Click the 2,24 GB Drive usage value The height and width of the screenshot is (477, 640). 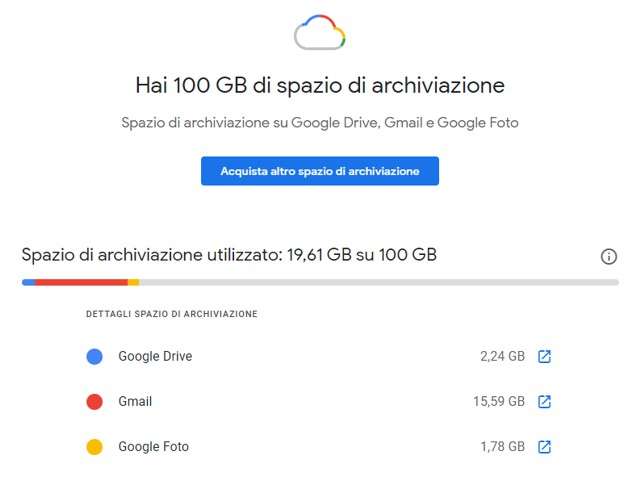502,357
